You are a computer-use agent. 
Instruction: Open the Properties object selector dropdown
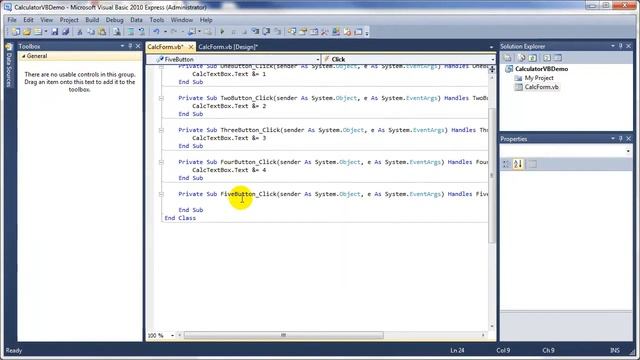(628, 151)
